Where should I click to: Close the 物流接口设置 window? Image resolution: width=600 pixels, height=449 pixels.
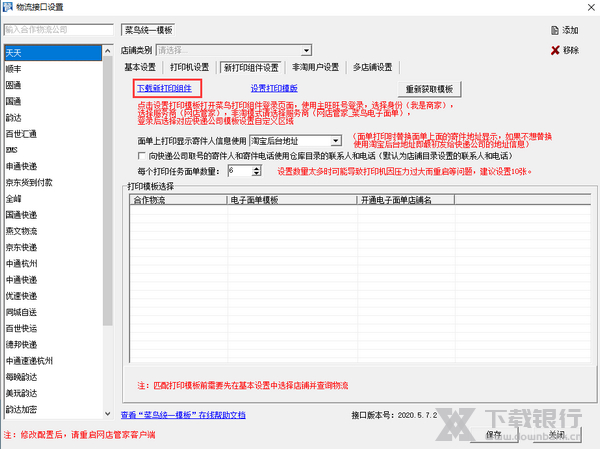(x=591, y=7)
